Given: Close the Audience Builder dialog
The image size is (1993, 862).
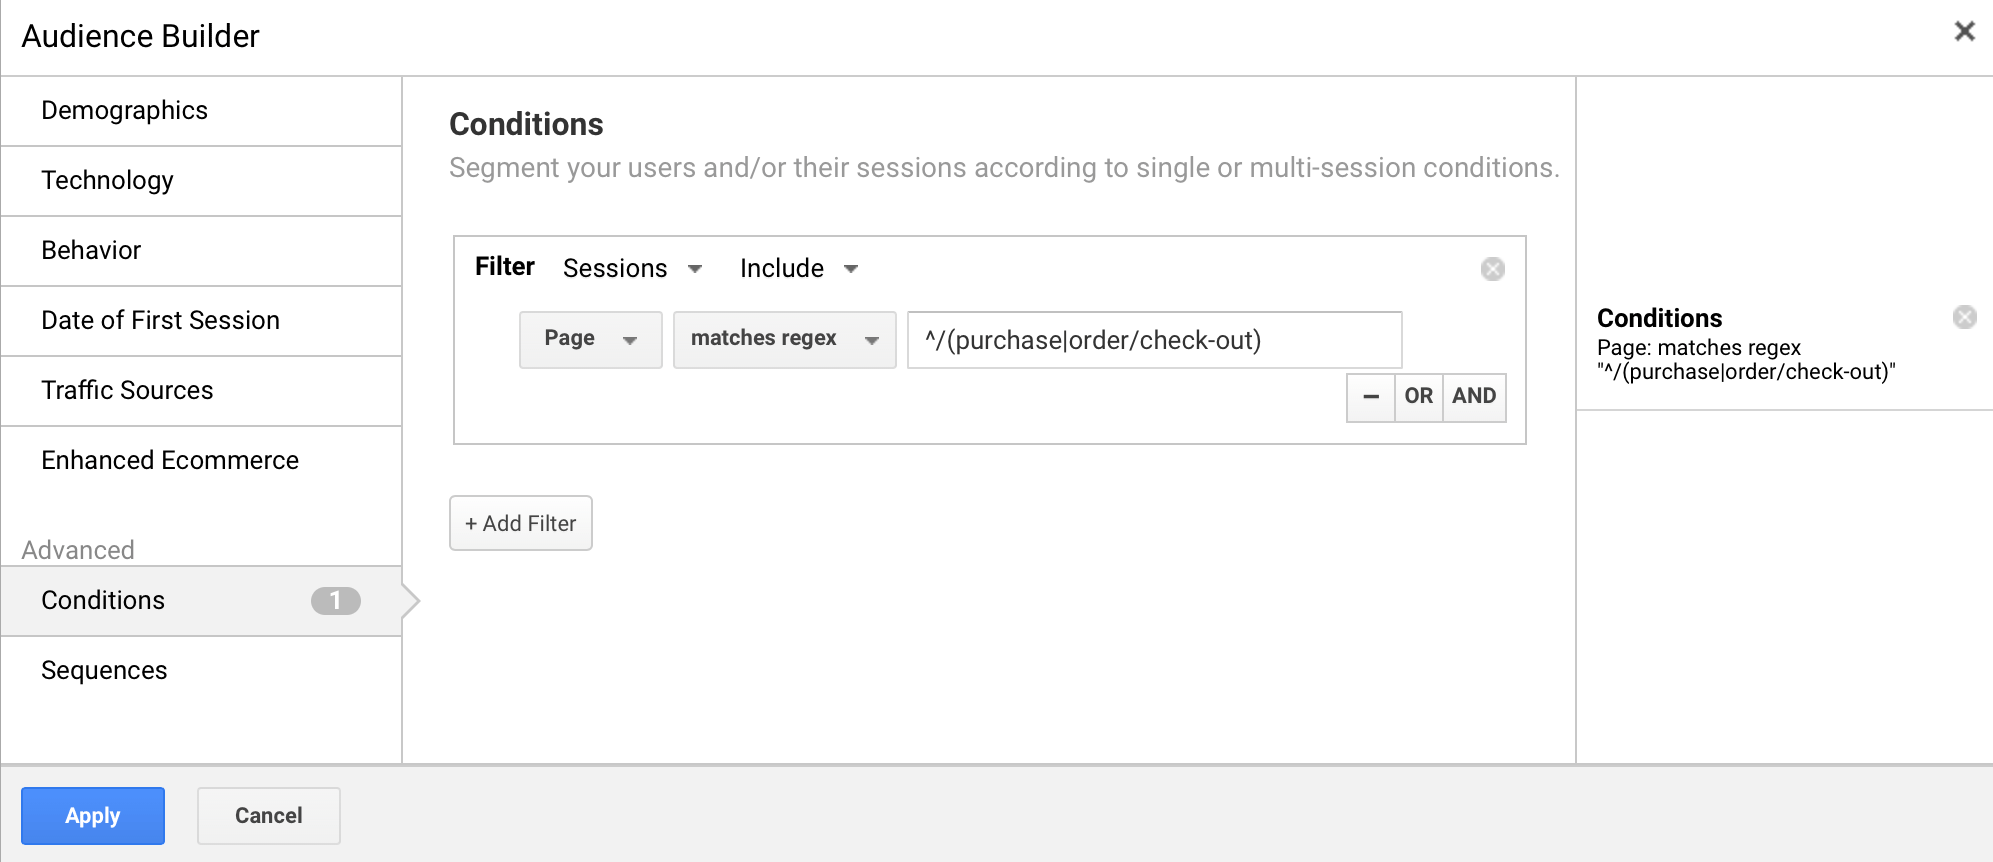Looking at the screenshot, I should point(1964,32).
